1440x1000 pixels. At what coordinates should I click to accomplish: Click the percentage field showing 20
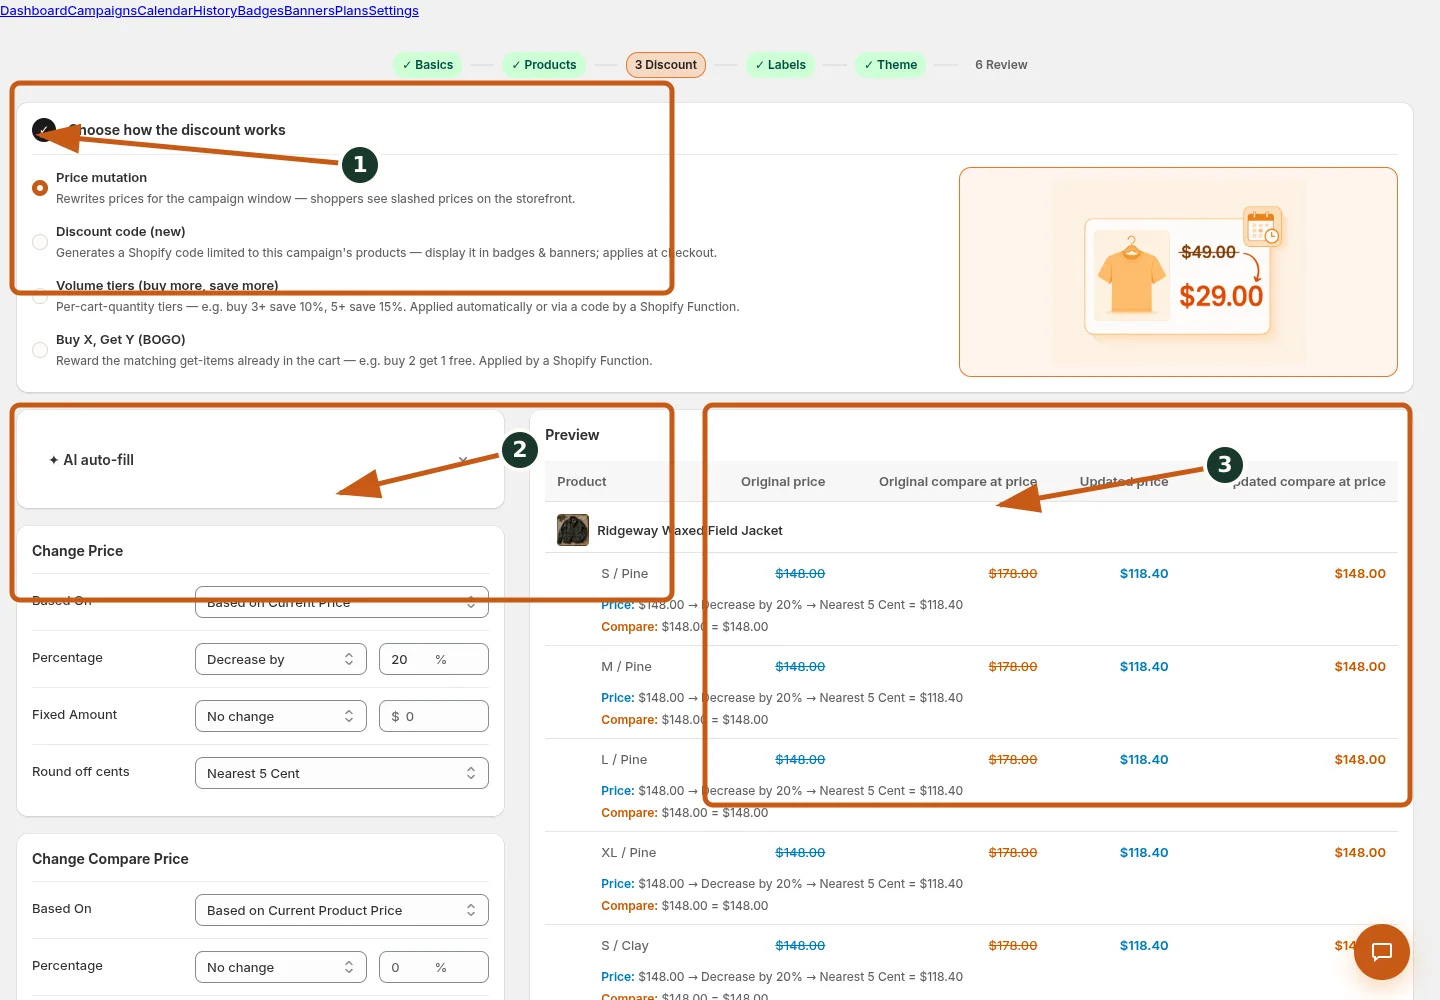pos(434,659)
